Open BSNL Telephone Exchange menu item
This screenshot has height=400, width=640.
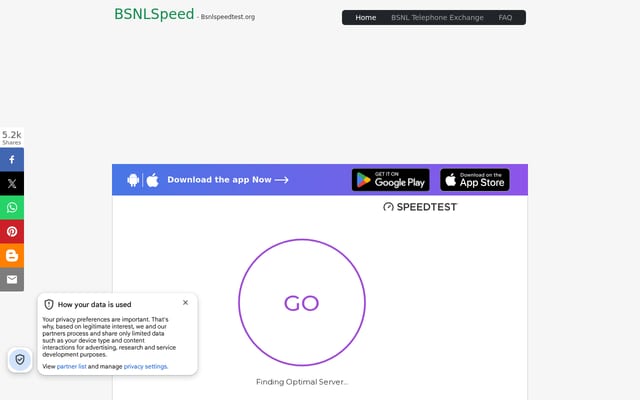437,18
